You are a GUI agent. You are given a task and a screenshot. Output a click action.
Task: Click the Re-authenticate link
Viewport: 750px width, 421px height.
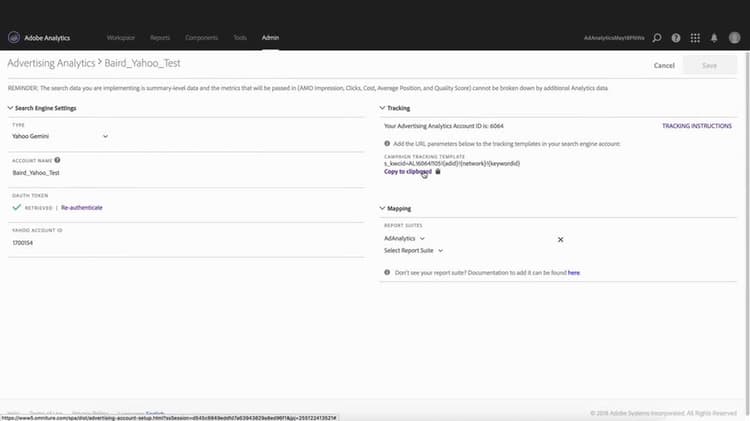pyautogui.click(x=82, y=208)
